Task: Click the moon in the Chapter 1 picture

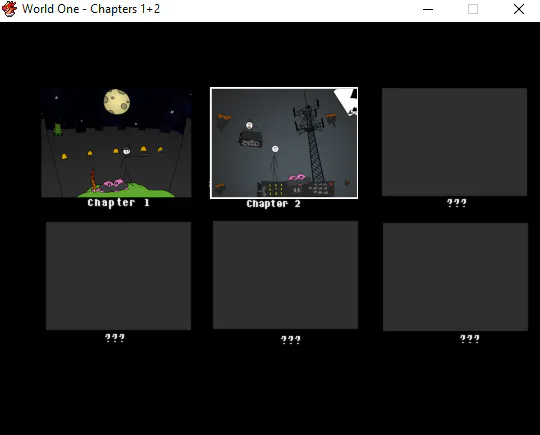Action: tap(117, 101)
